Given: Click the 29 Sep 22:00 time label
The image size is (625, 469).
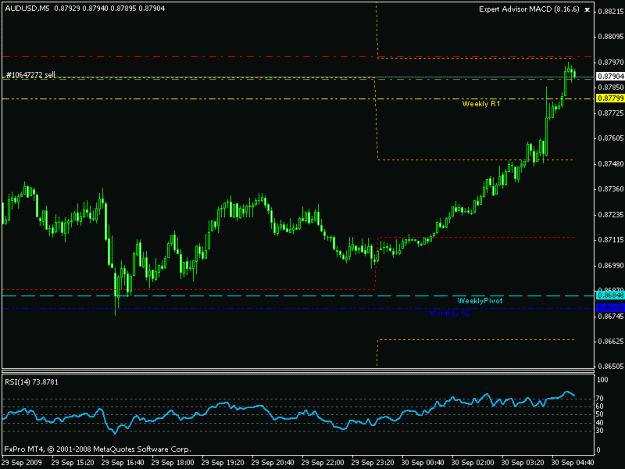Looking at the screenshot, I should click(323, 463).
